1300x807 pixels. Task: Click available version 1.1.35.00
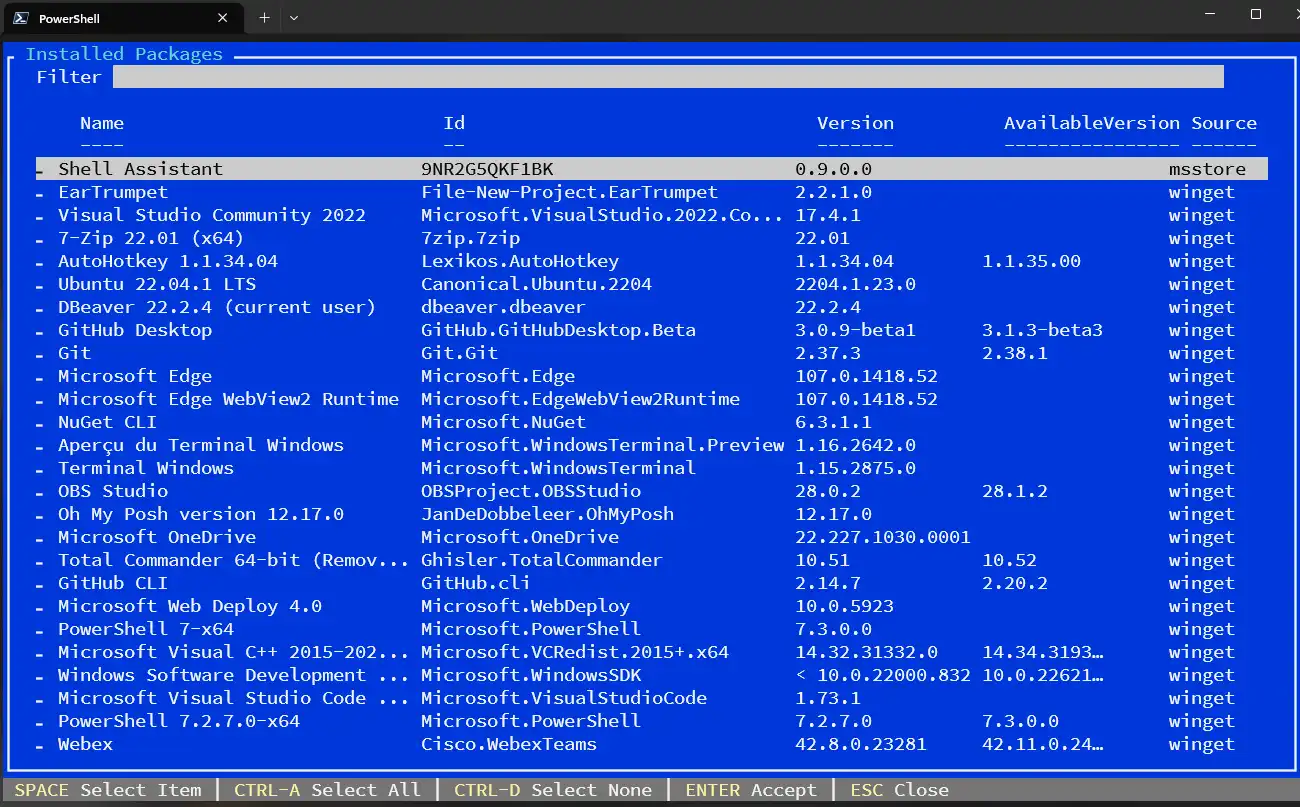click(1032, 261)
